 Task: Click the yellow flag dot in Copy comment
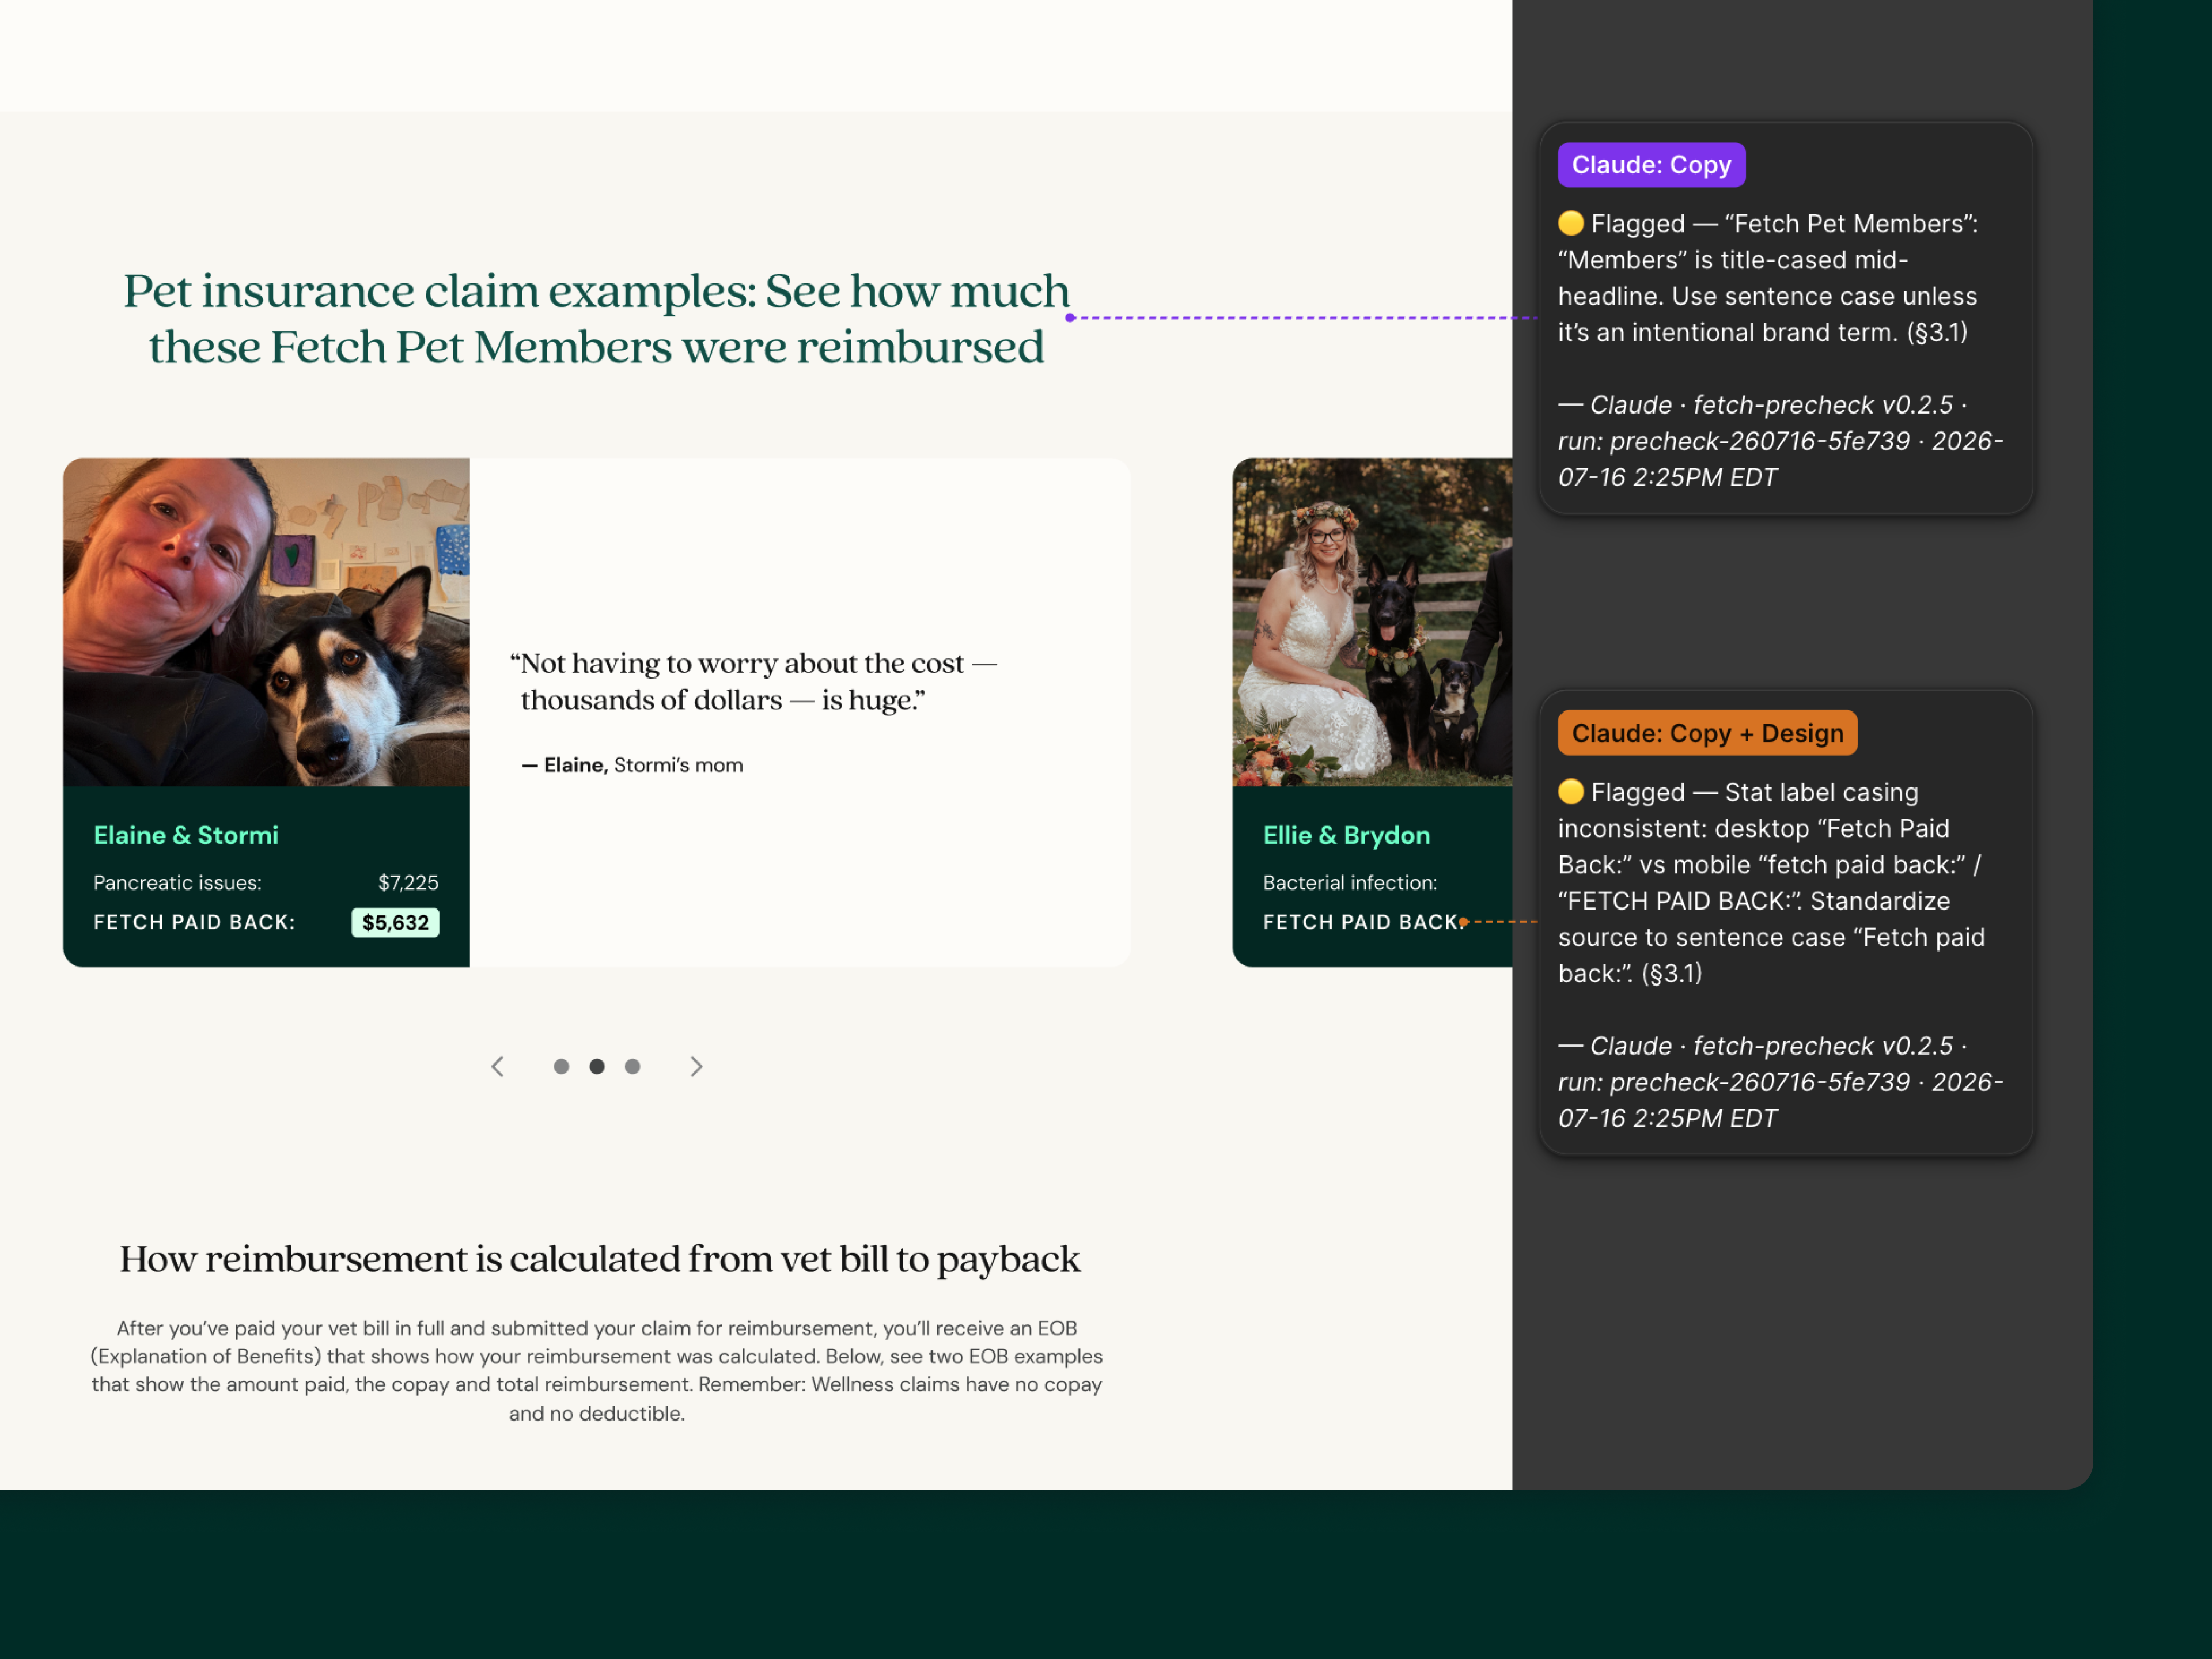pos(1571,223)
